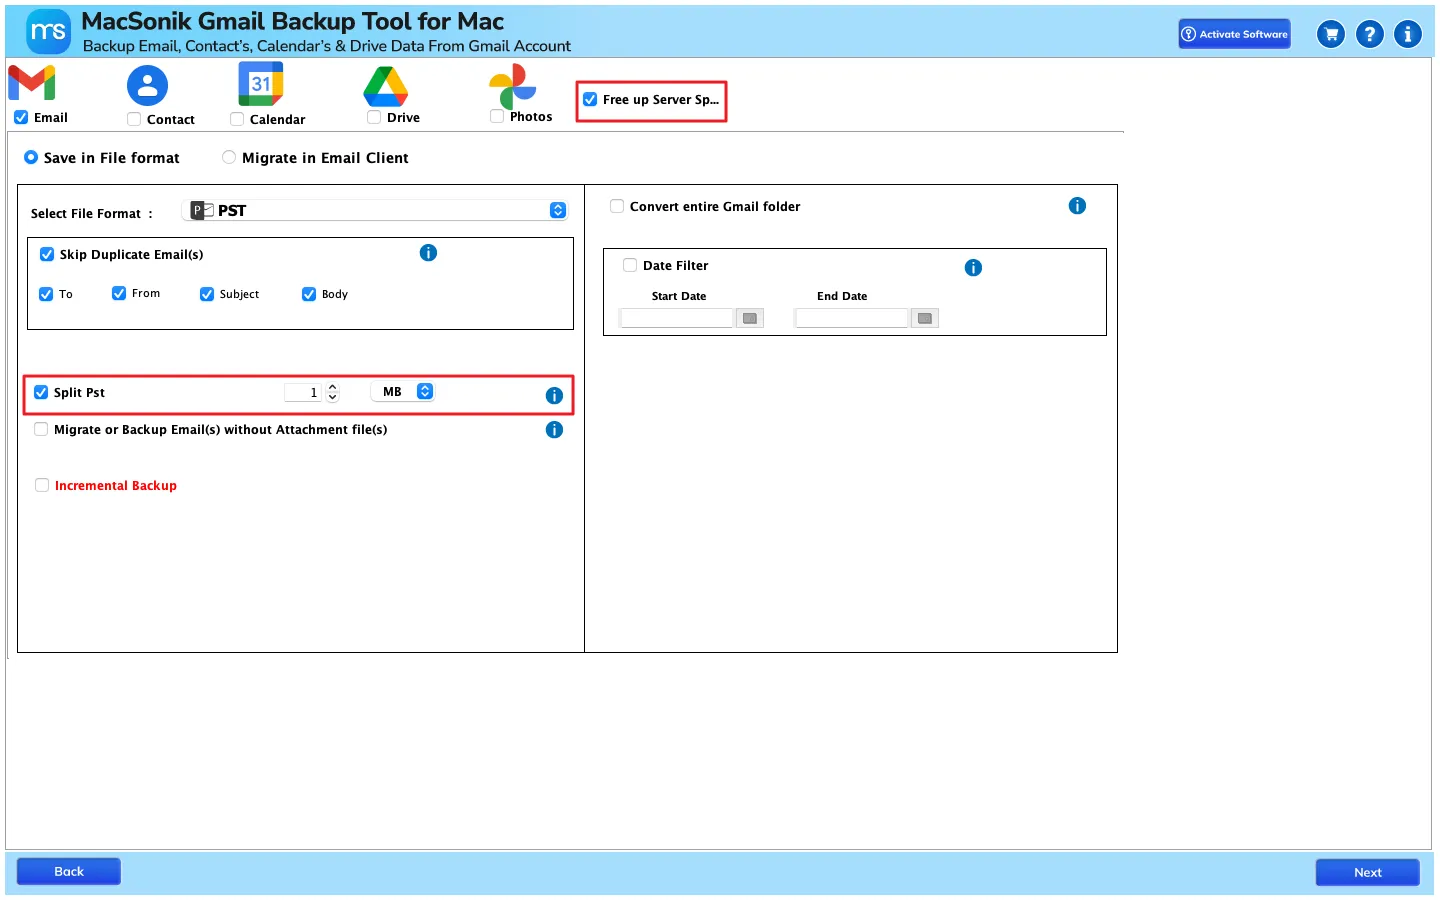Click the Google Drive icon
The image size is (1440, 900).
coord(386,86)
